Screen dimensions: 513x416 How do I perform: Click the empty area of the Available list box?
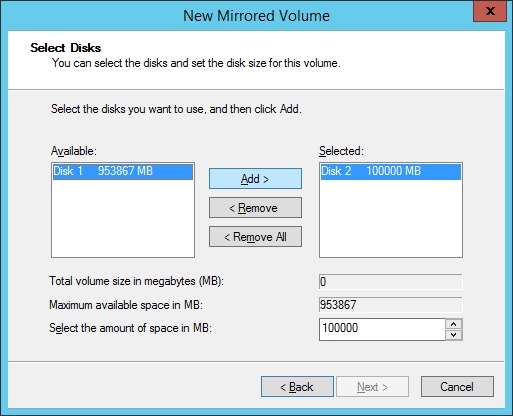coord(123,218)
